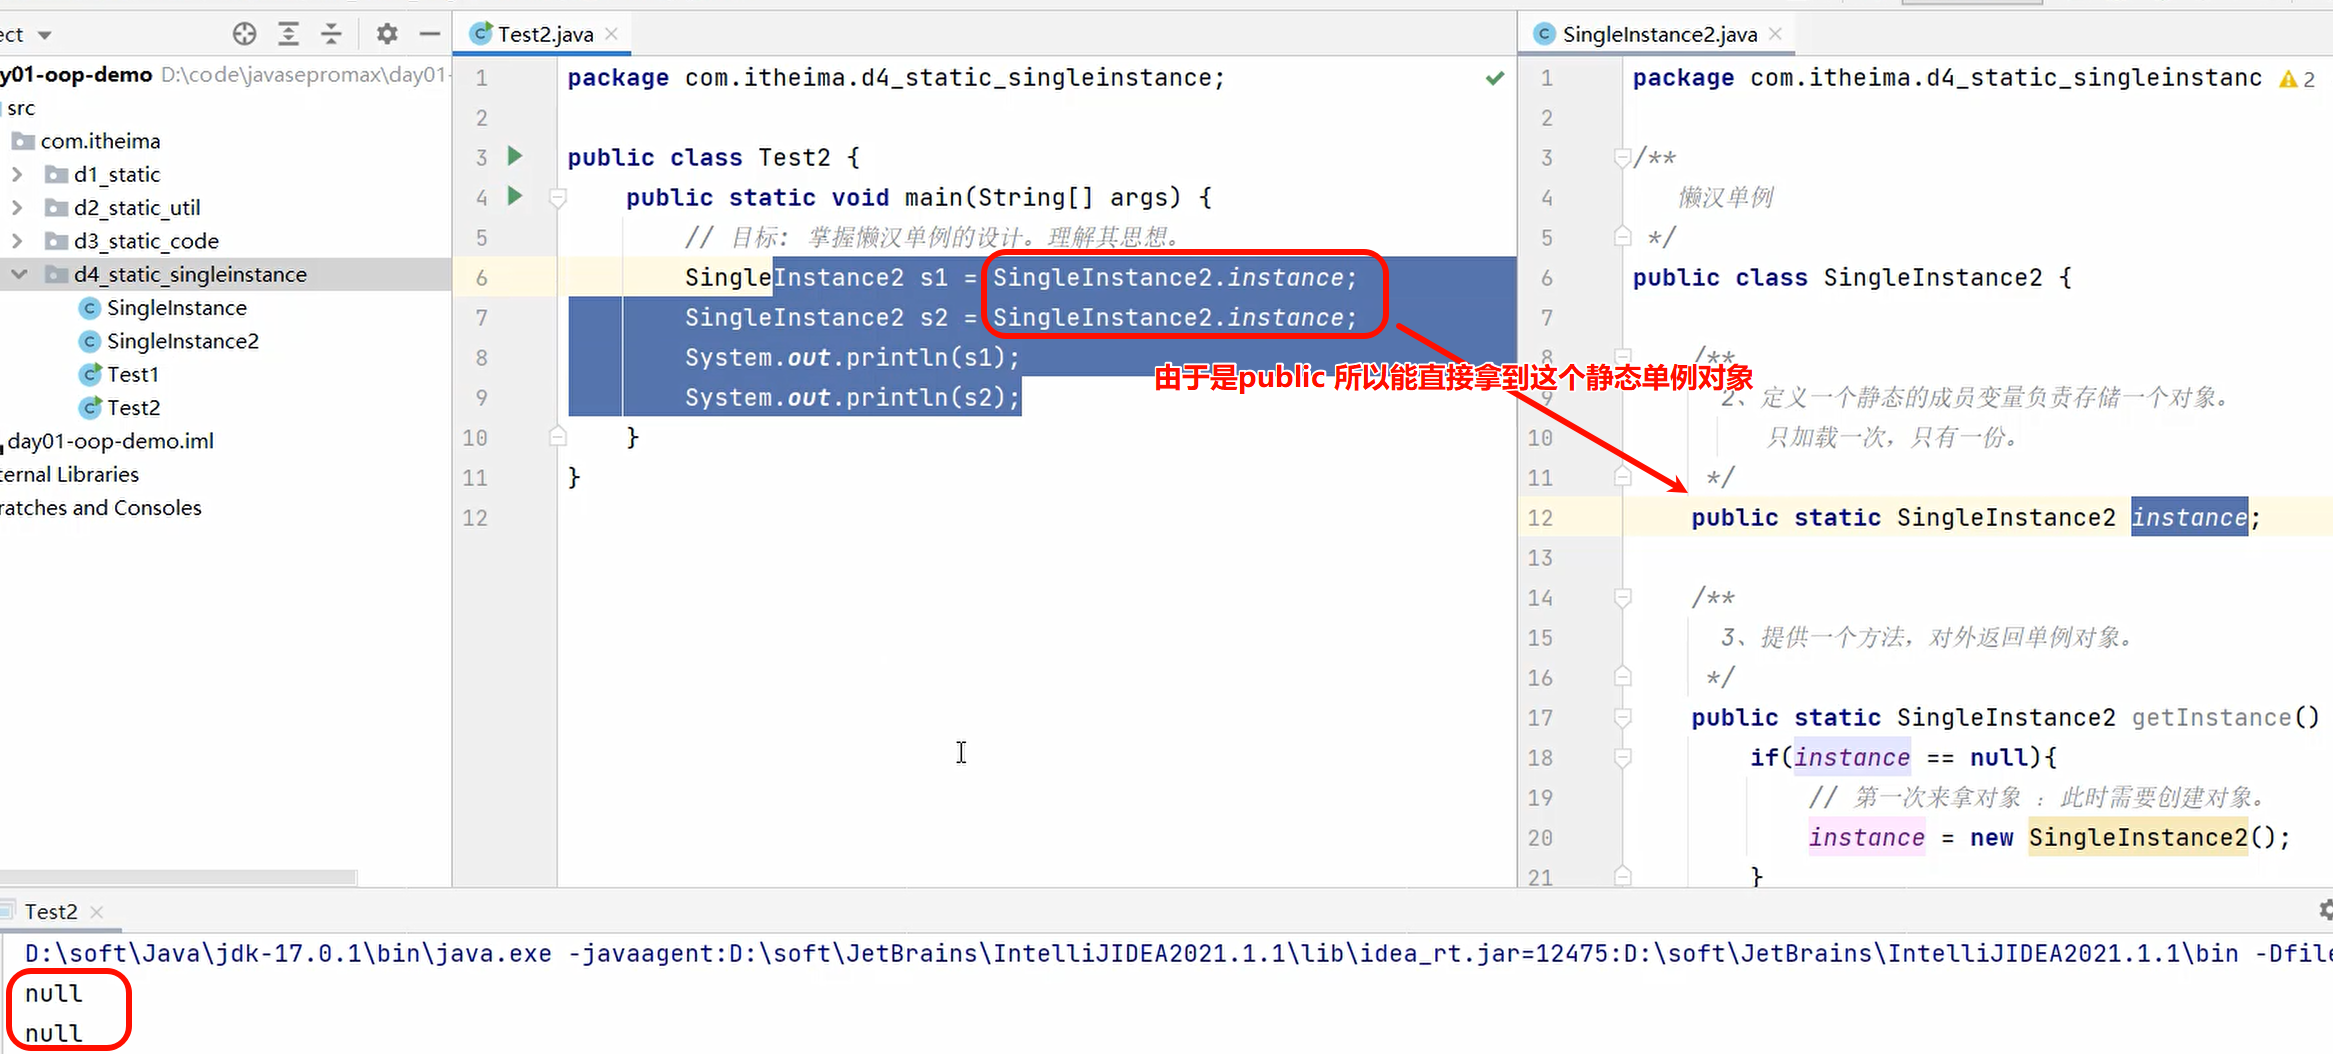Screen dimensions: 2333x1054
Task: Select the com.itheima package
Action: pos(100,141)
